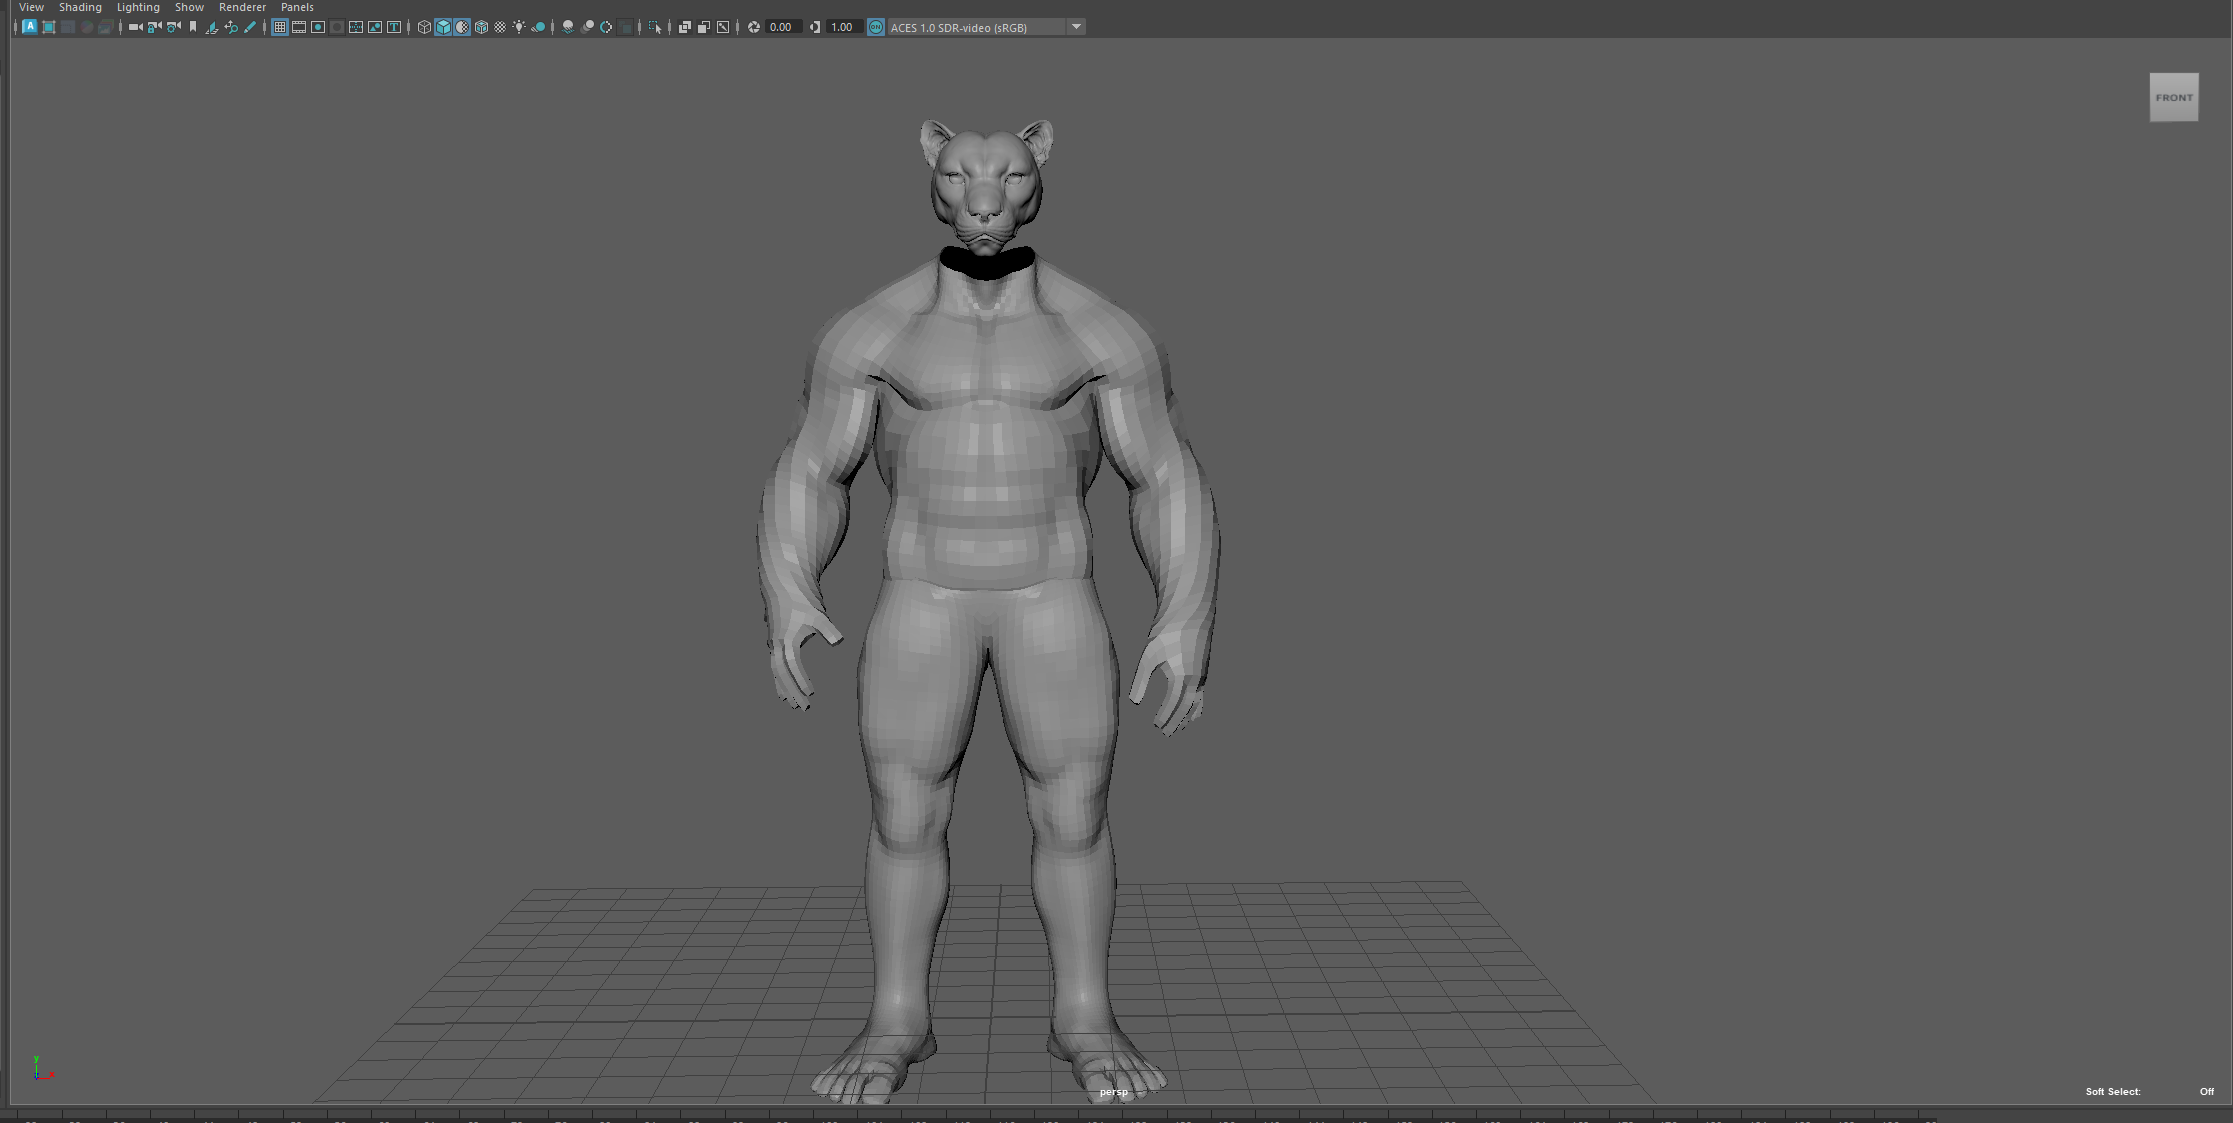Screen dimensions: 2233x1123
Task: Toggle the viewport grid display
Action: click(280, 27)
